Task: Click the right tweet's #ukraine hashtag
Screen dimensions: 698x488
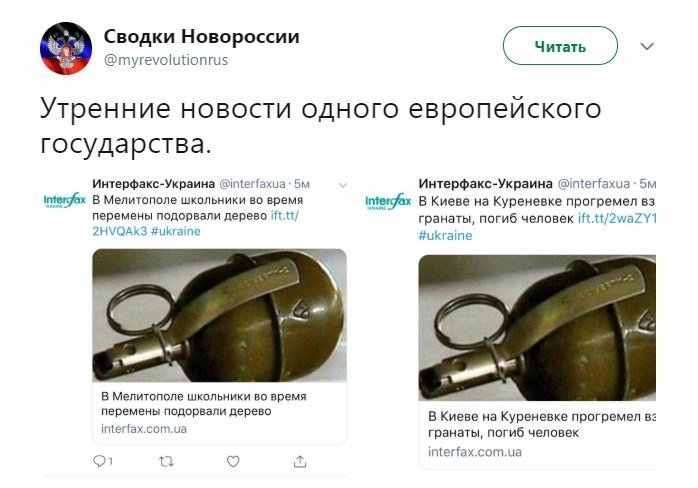Action: point(445,235)
